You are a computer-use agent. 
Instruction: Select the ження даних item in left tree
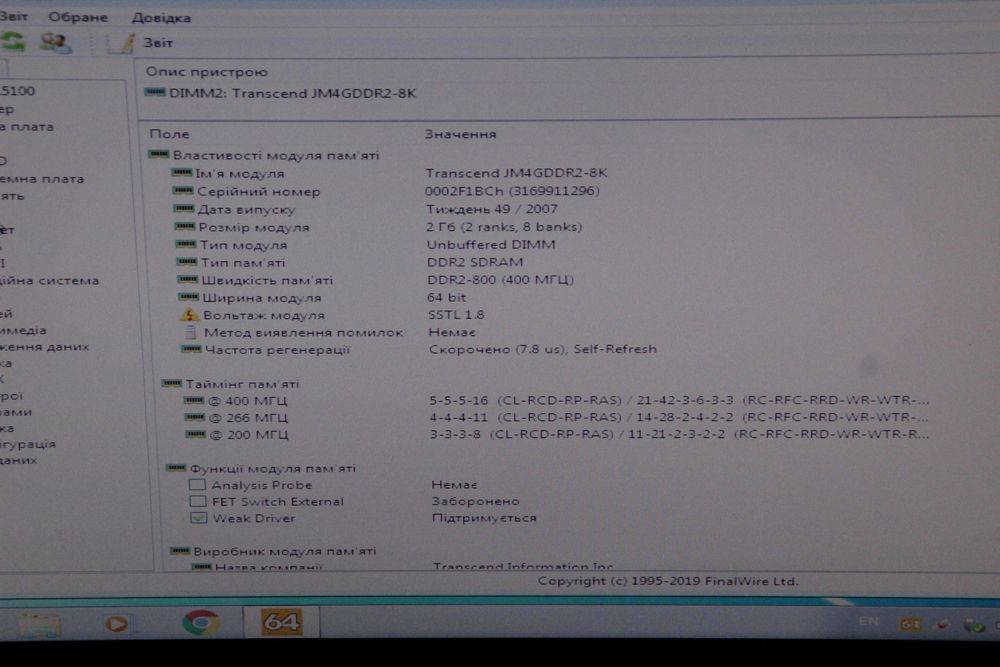coord(45,347)
